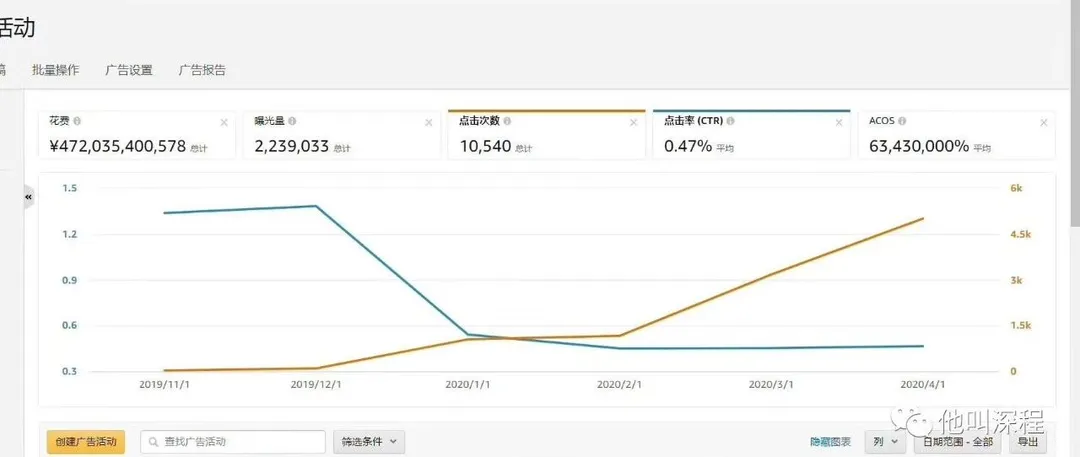This screenshot has width=1080, height=457.
Task: Click search magnifier icon in 查找广告活动 field
Action: 153,442
